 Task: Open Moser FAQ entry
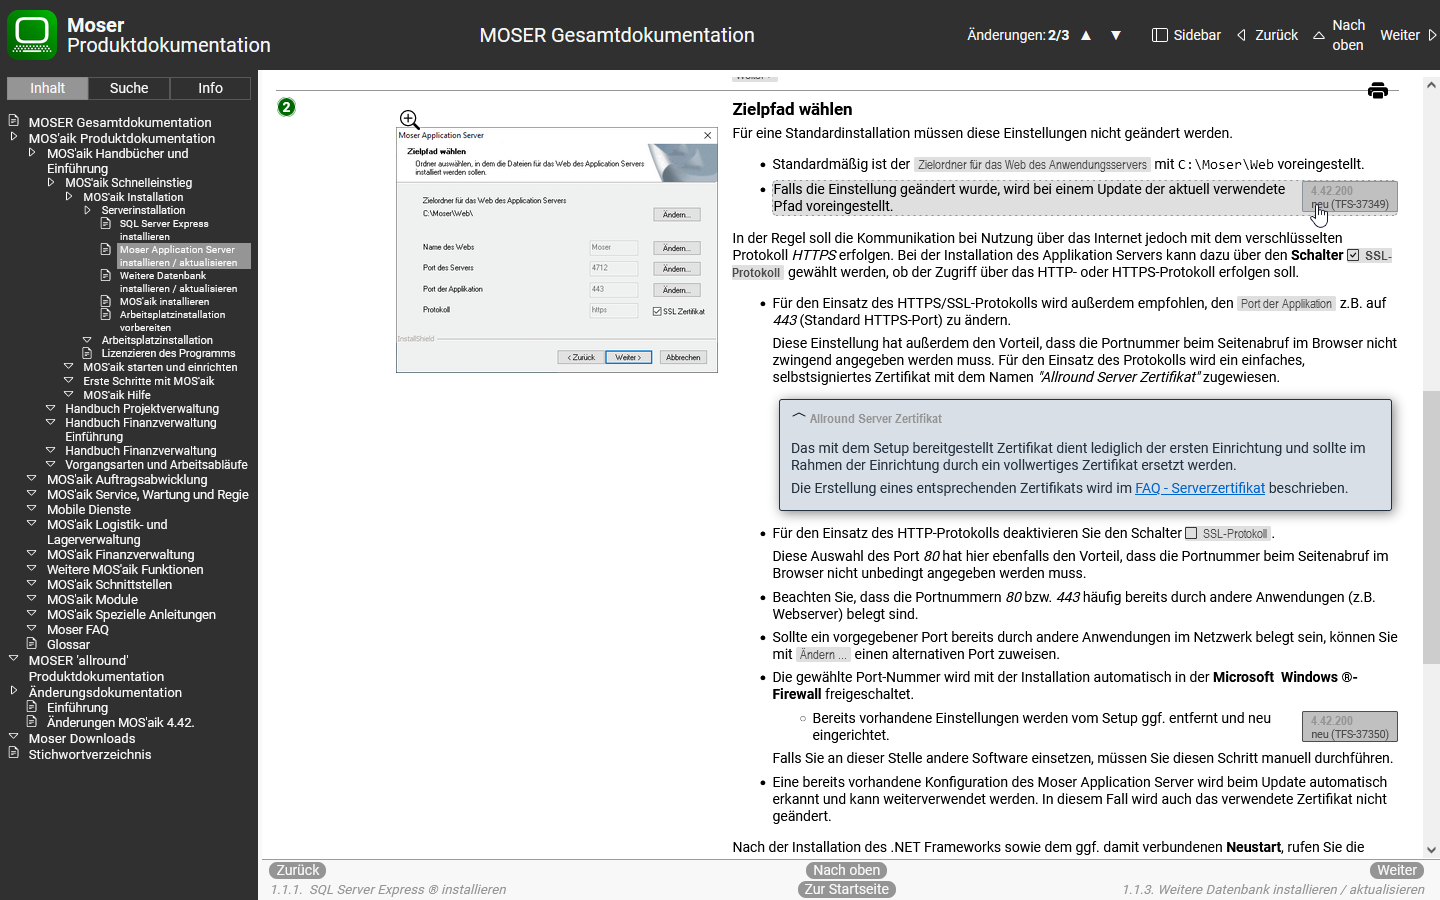(x=77, y=630)
